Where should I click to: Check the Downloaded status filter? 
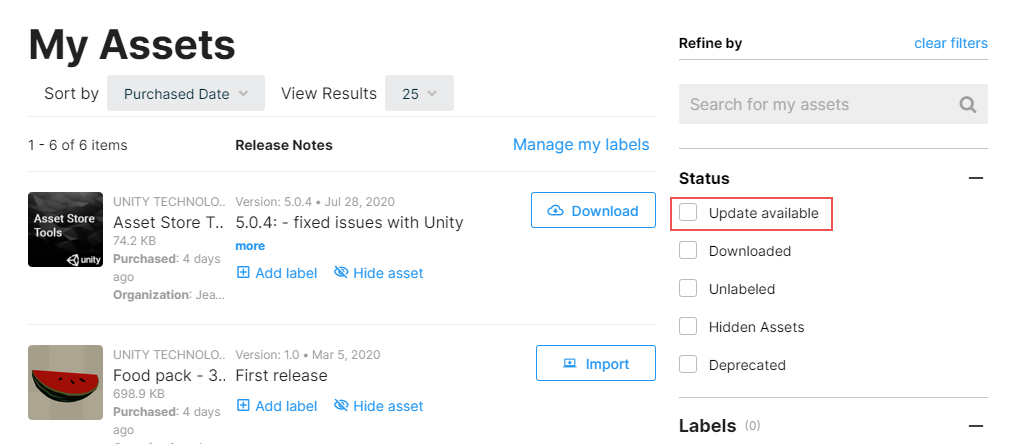tap(688, 251)
